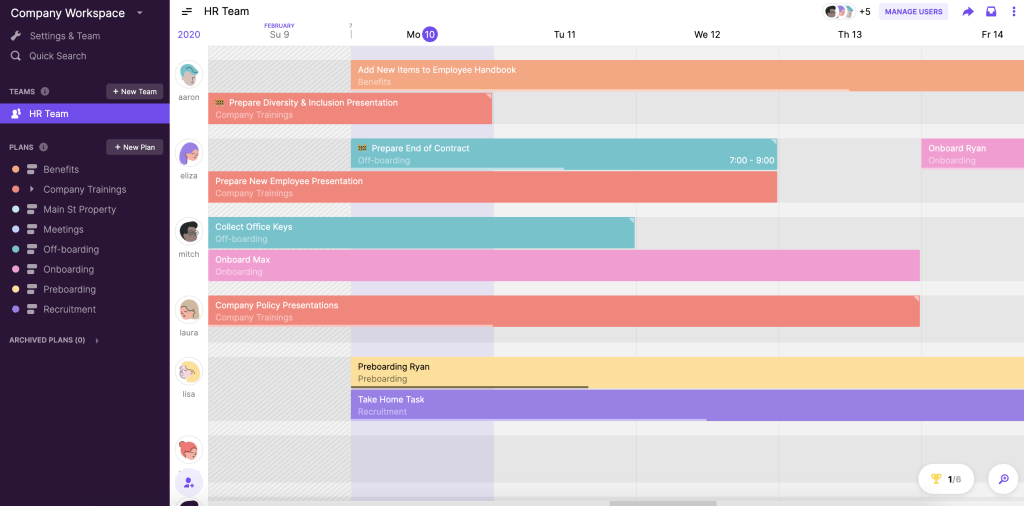The height and width of the screenshot is (506, 1024).
Task: Open the three-dot more options menu
Action: click(1013, 12)
